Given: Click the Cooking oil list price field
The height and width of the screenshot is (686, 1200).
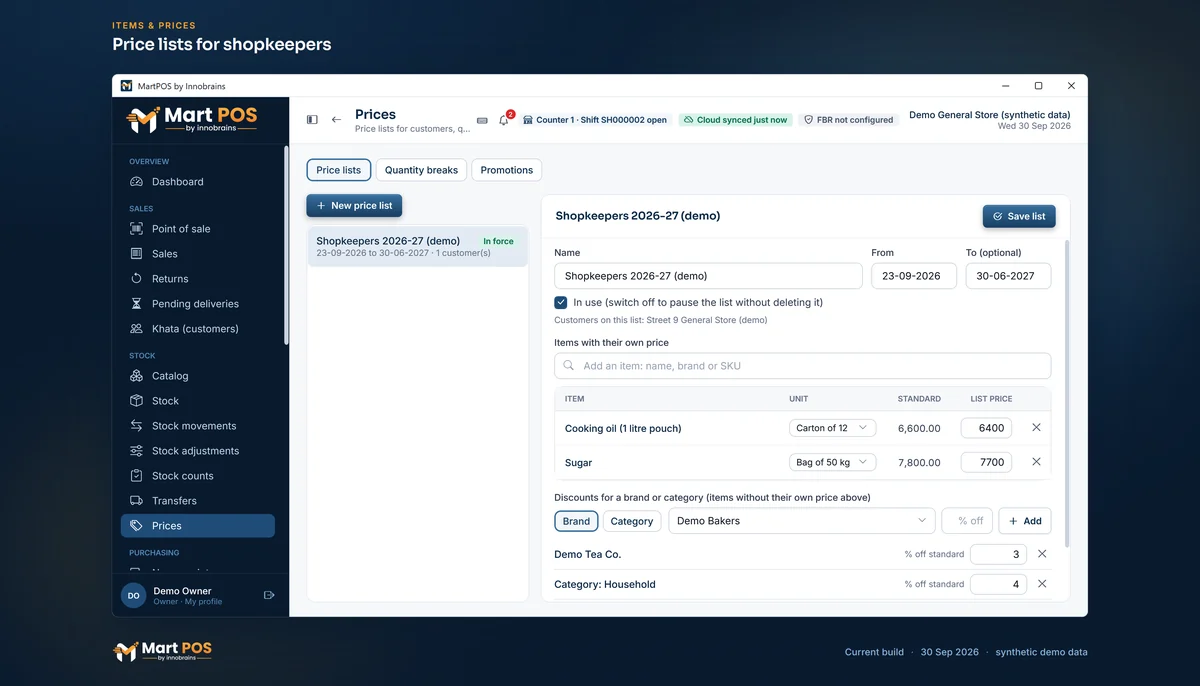Looking at the screenshot, I should point(986,428).
